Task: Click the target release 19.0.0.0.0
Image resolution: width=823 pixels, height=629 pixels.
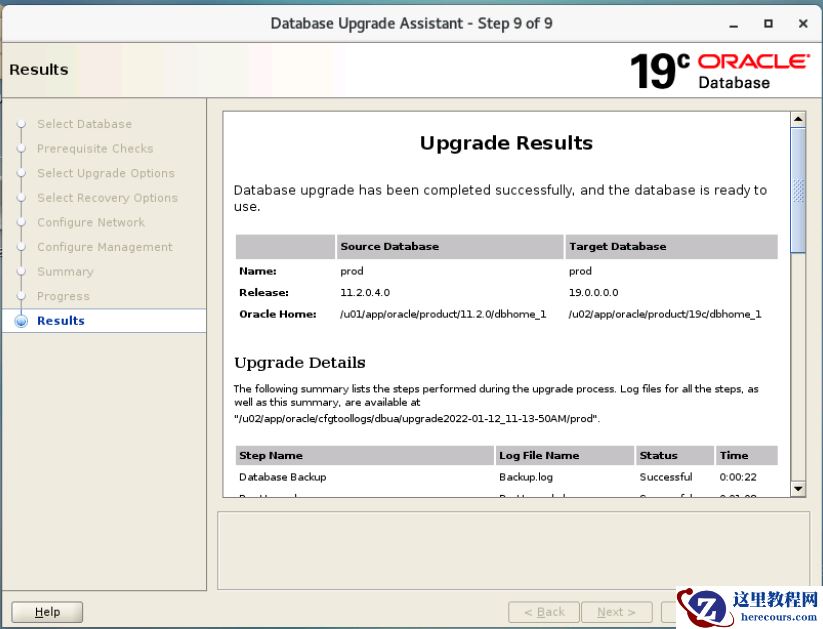Action: click(x=593, y=292)
